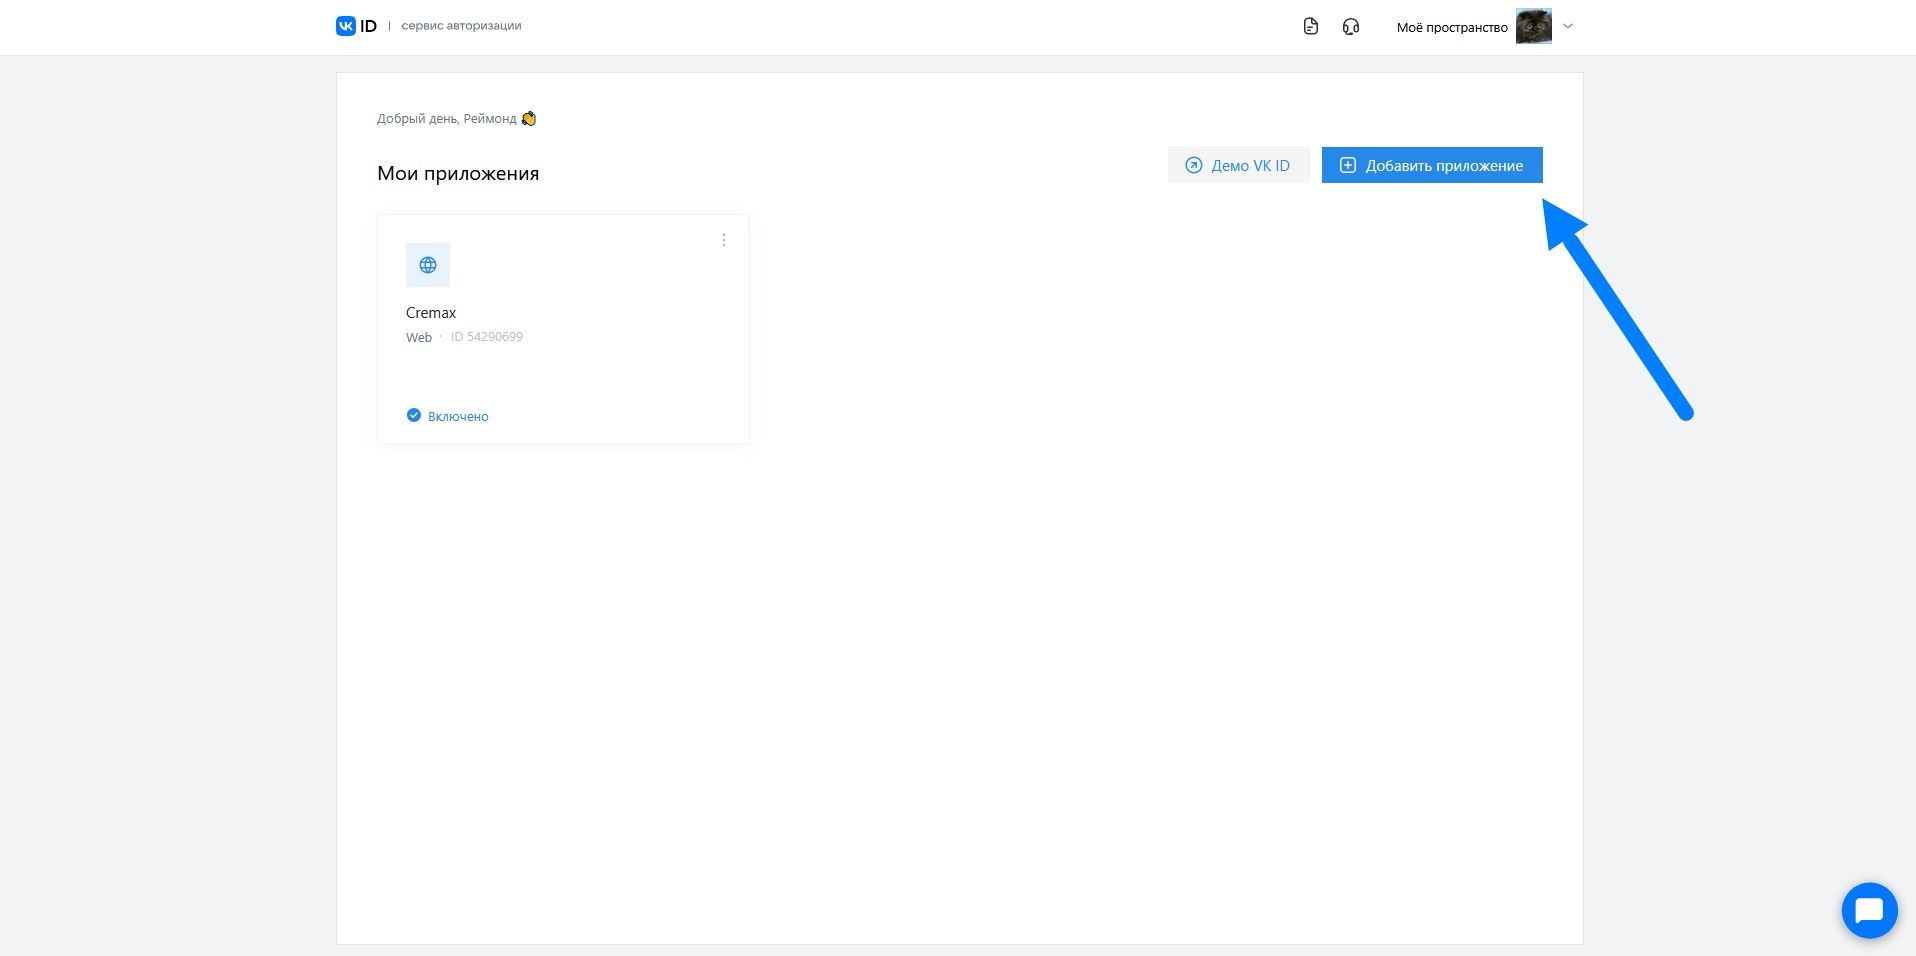Open support via the headset icon
This screenshot has height=956, width=1916.
tap(1351, 27)
